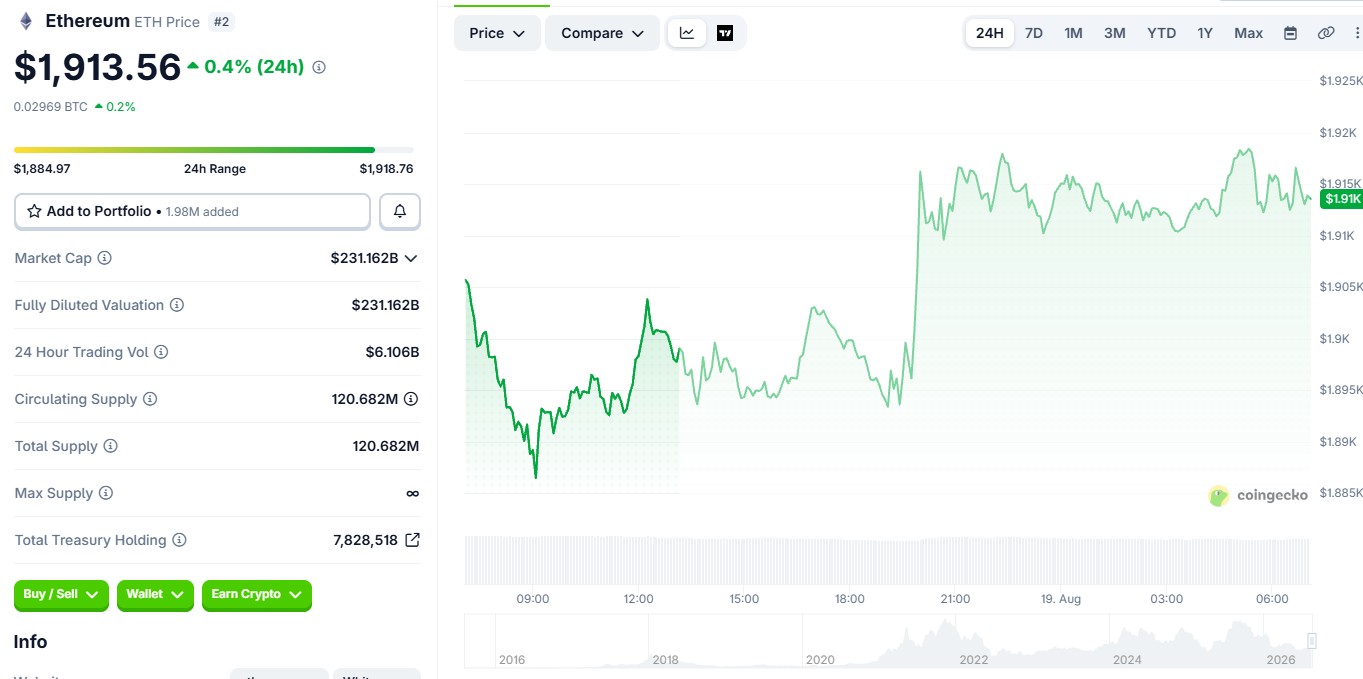The image size is (1363, 679).
Task: Click the $1,884.97 range low value
Action: coord(42,169)
